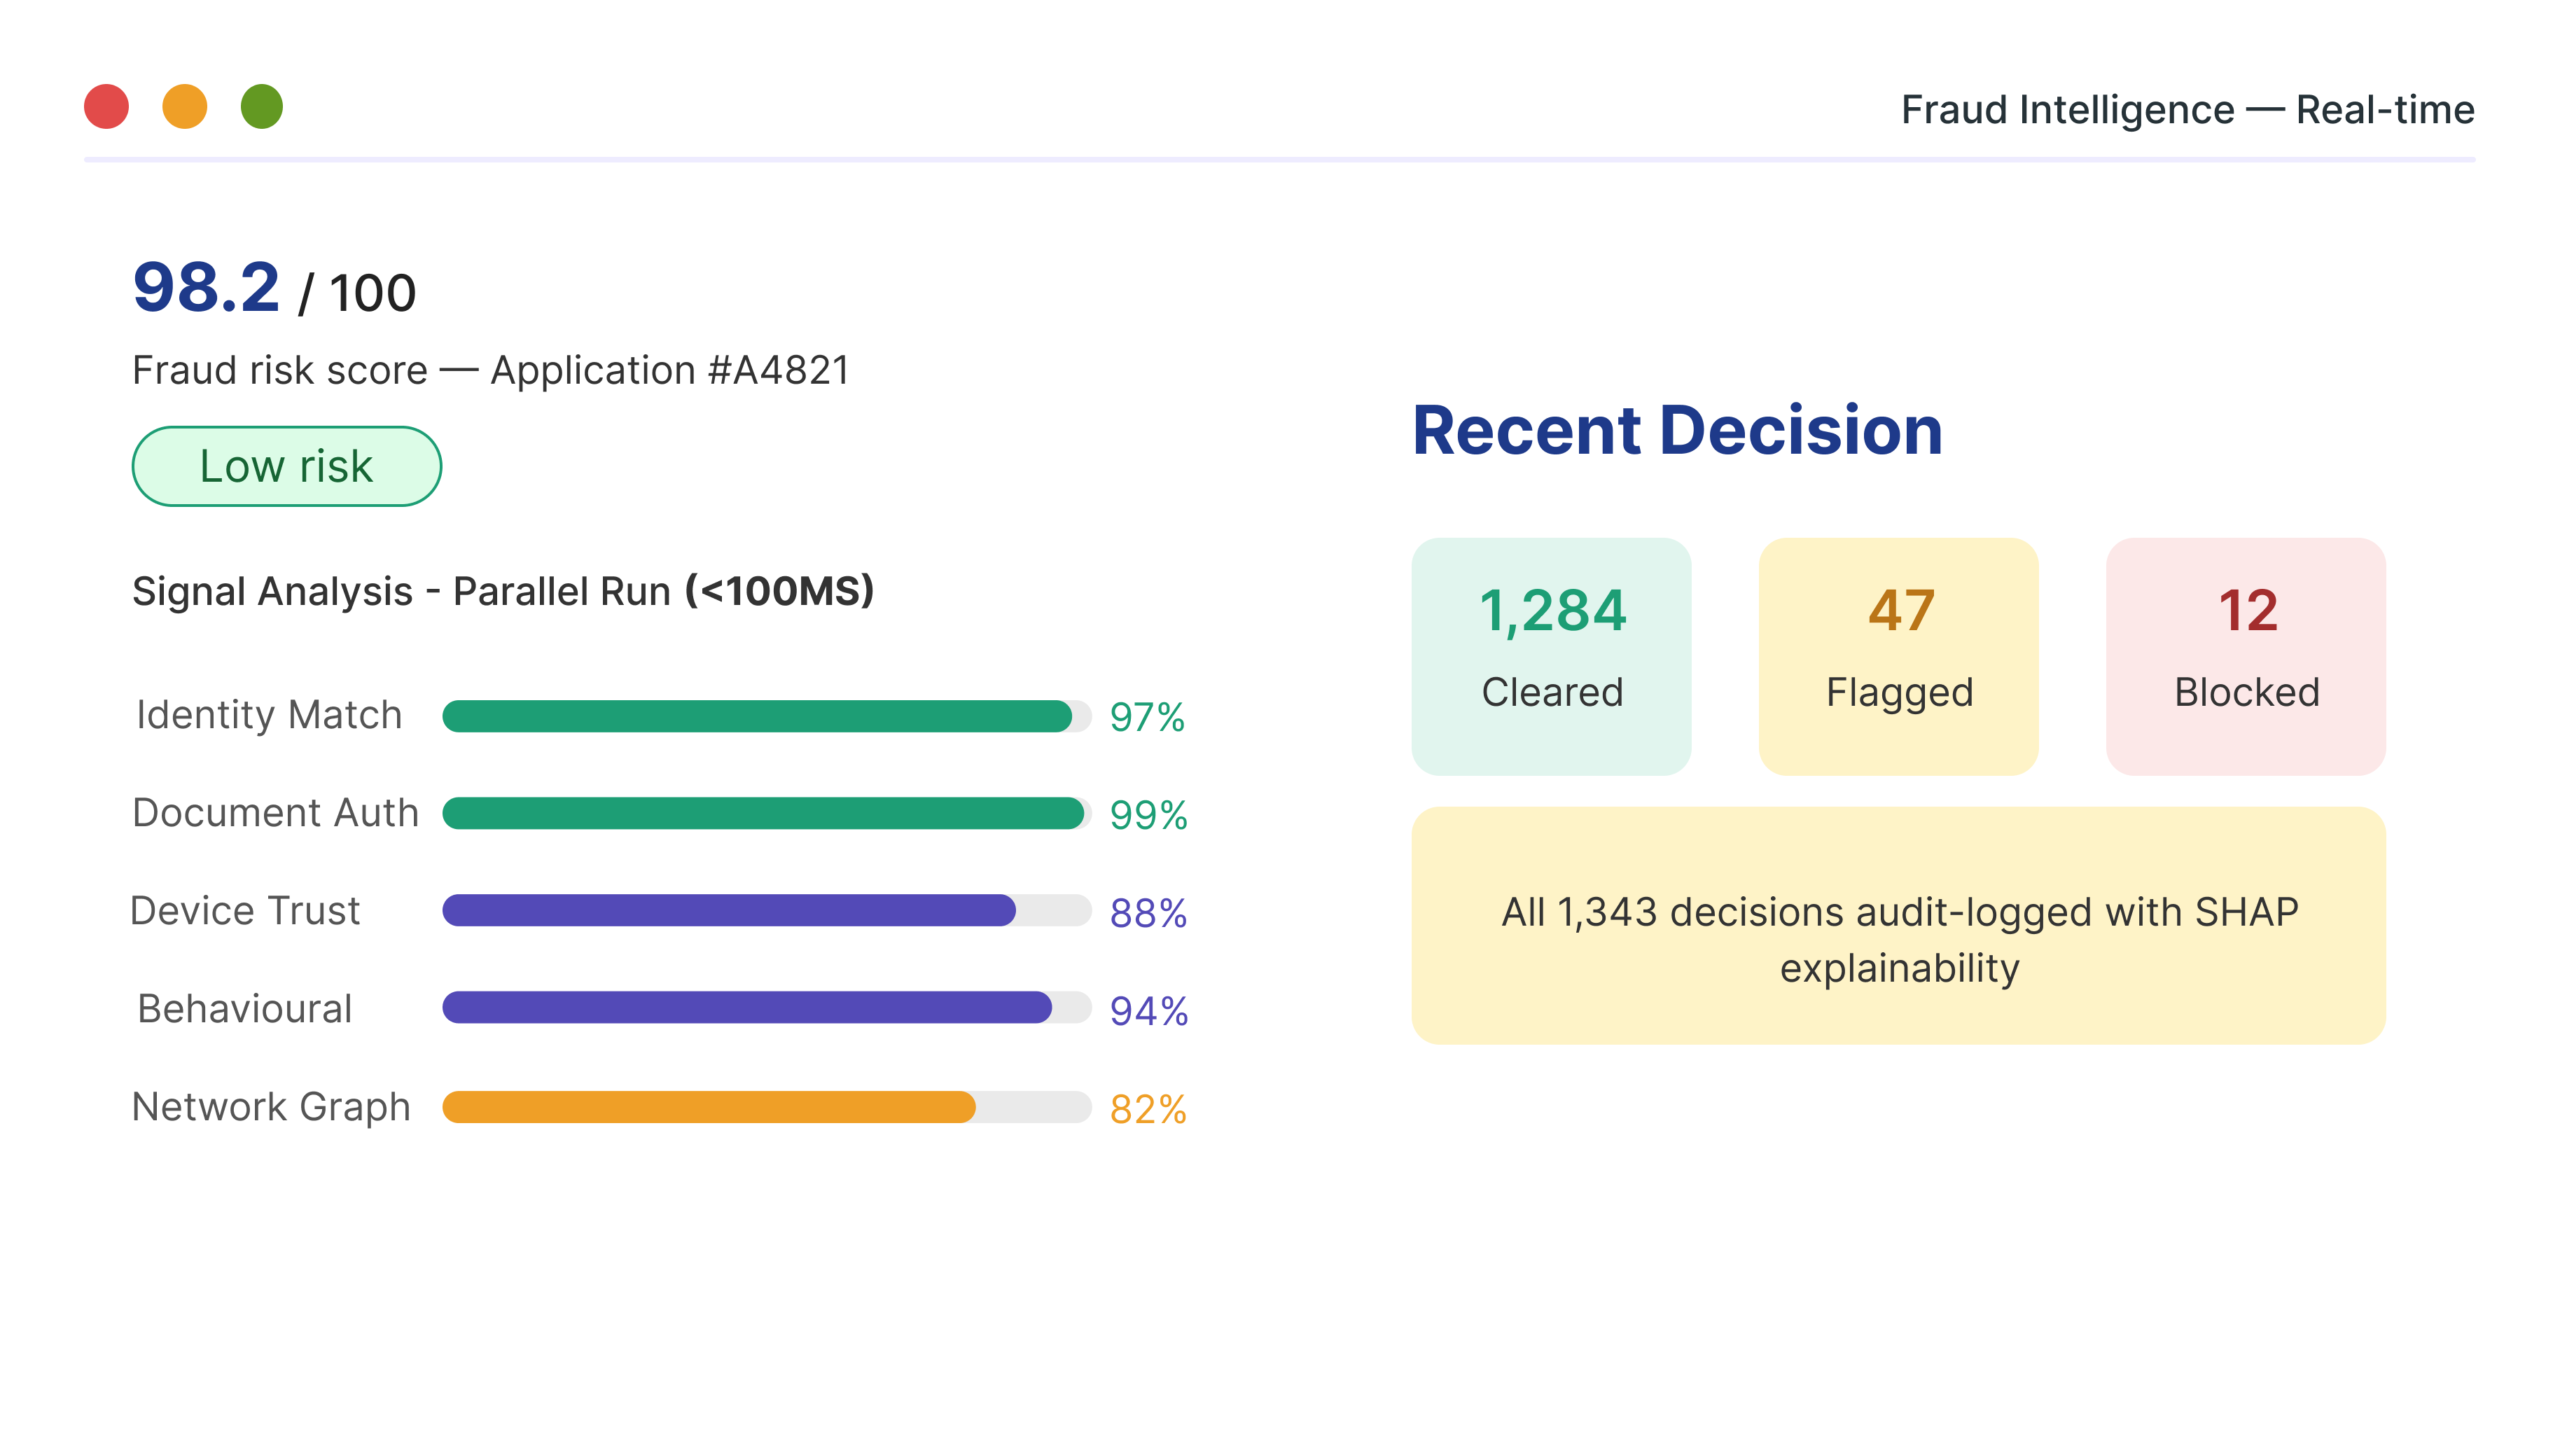Click the Application #A4821 label
Screen dimensions: 2560x1434
pos(670,371)
